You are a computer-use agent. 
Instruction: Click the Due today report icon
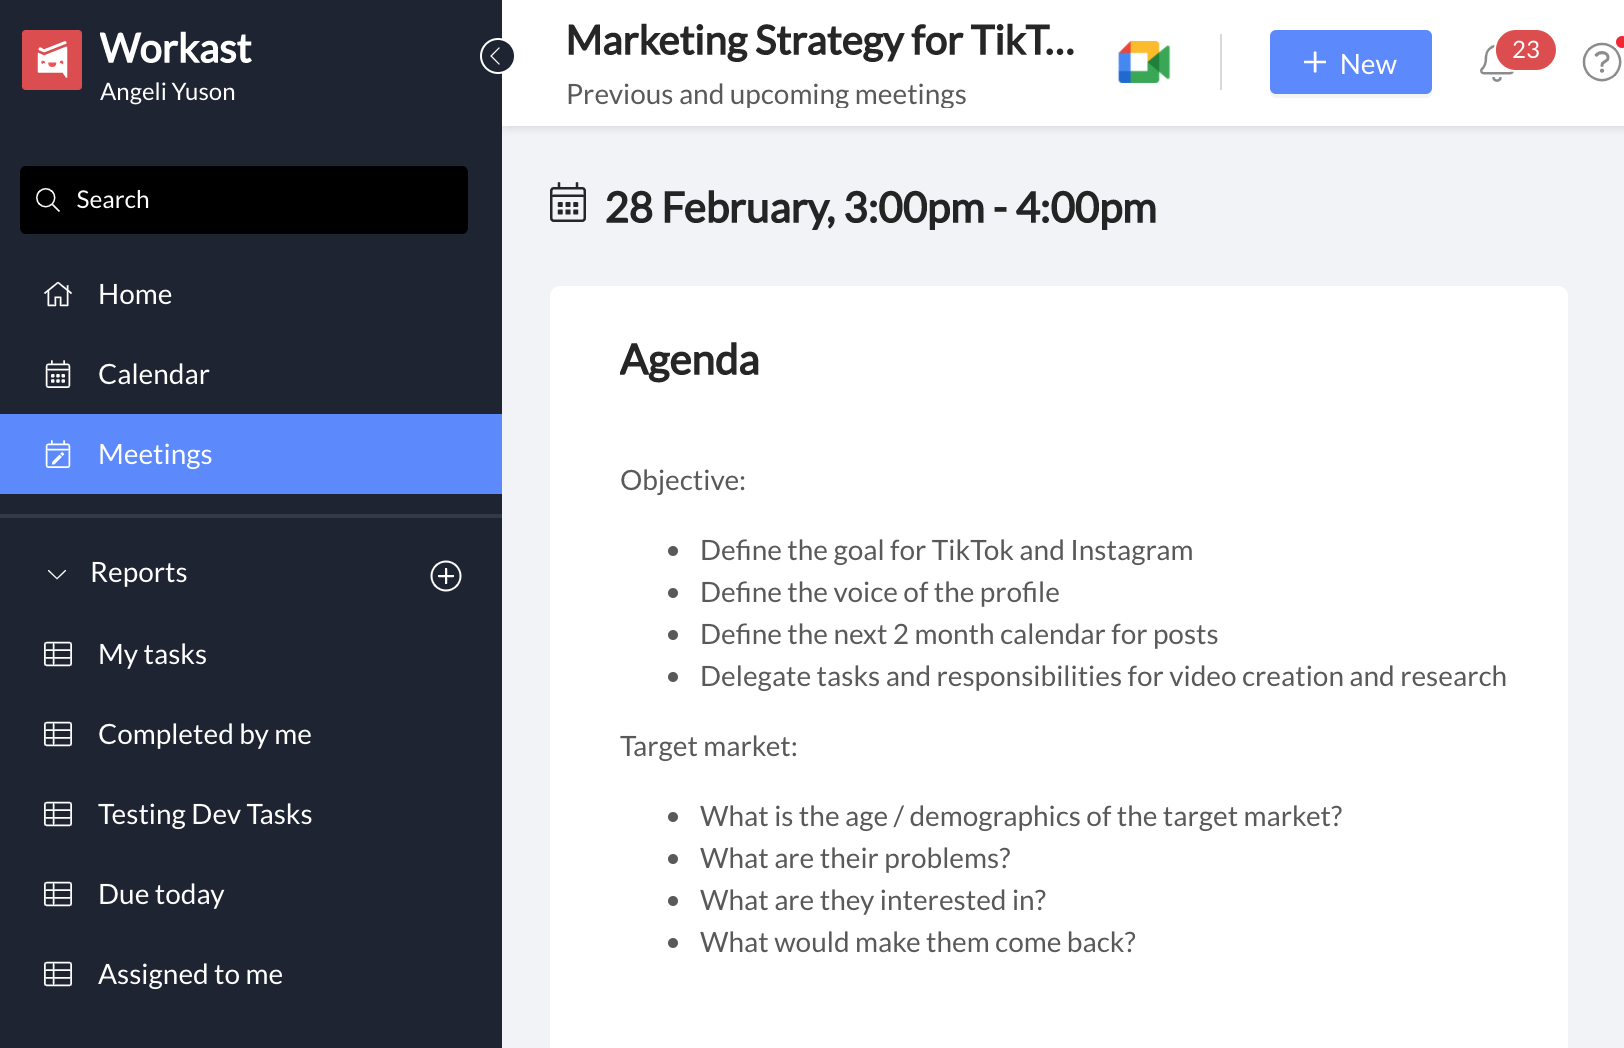click(x=58, y=894)
